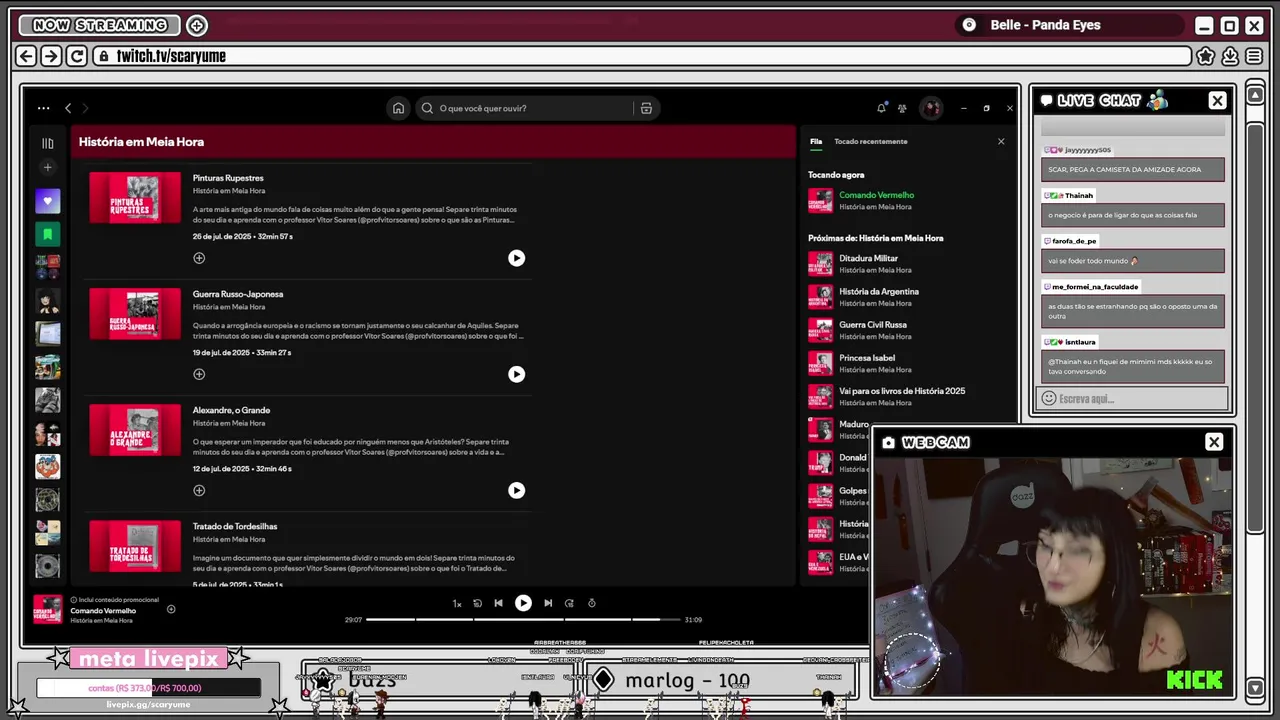This screenshot has height=720, width=1280.
Task: Open sidebar playlist below Your Episodes
Action: point(47,267)
